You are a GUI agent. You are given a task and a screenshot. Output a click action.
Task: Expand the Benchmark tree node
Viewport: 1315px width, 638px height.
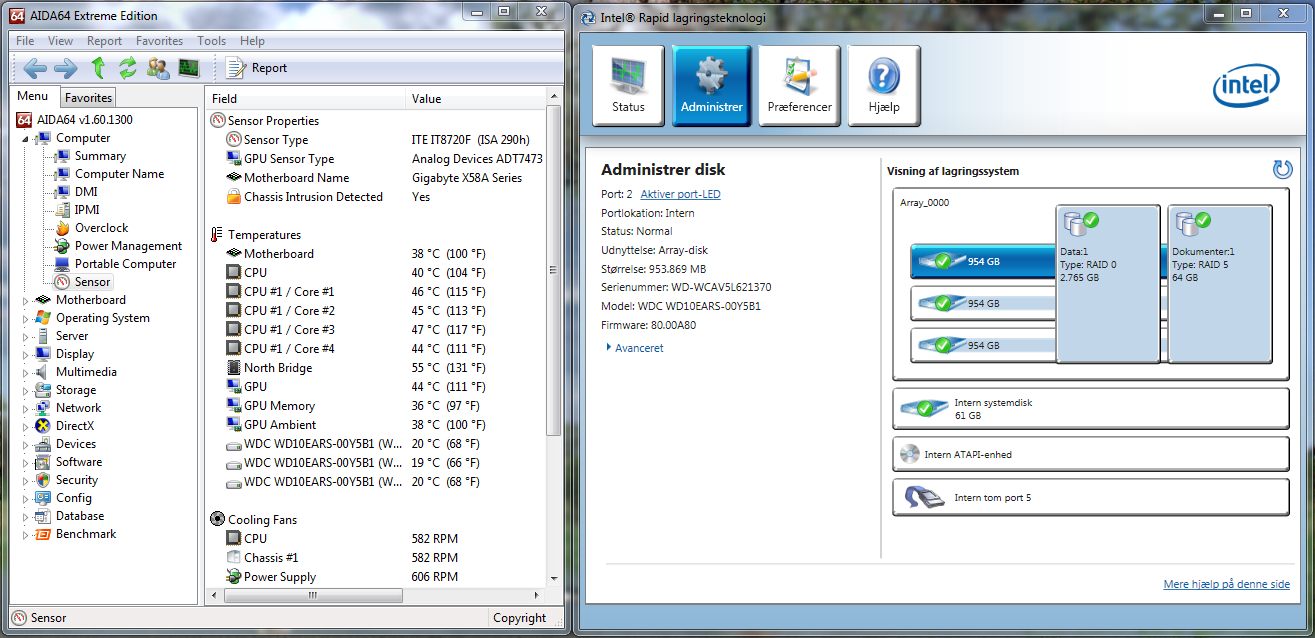pos(26,534)
